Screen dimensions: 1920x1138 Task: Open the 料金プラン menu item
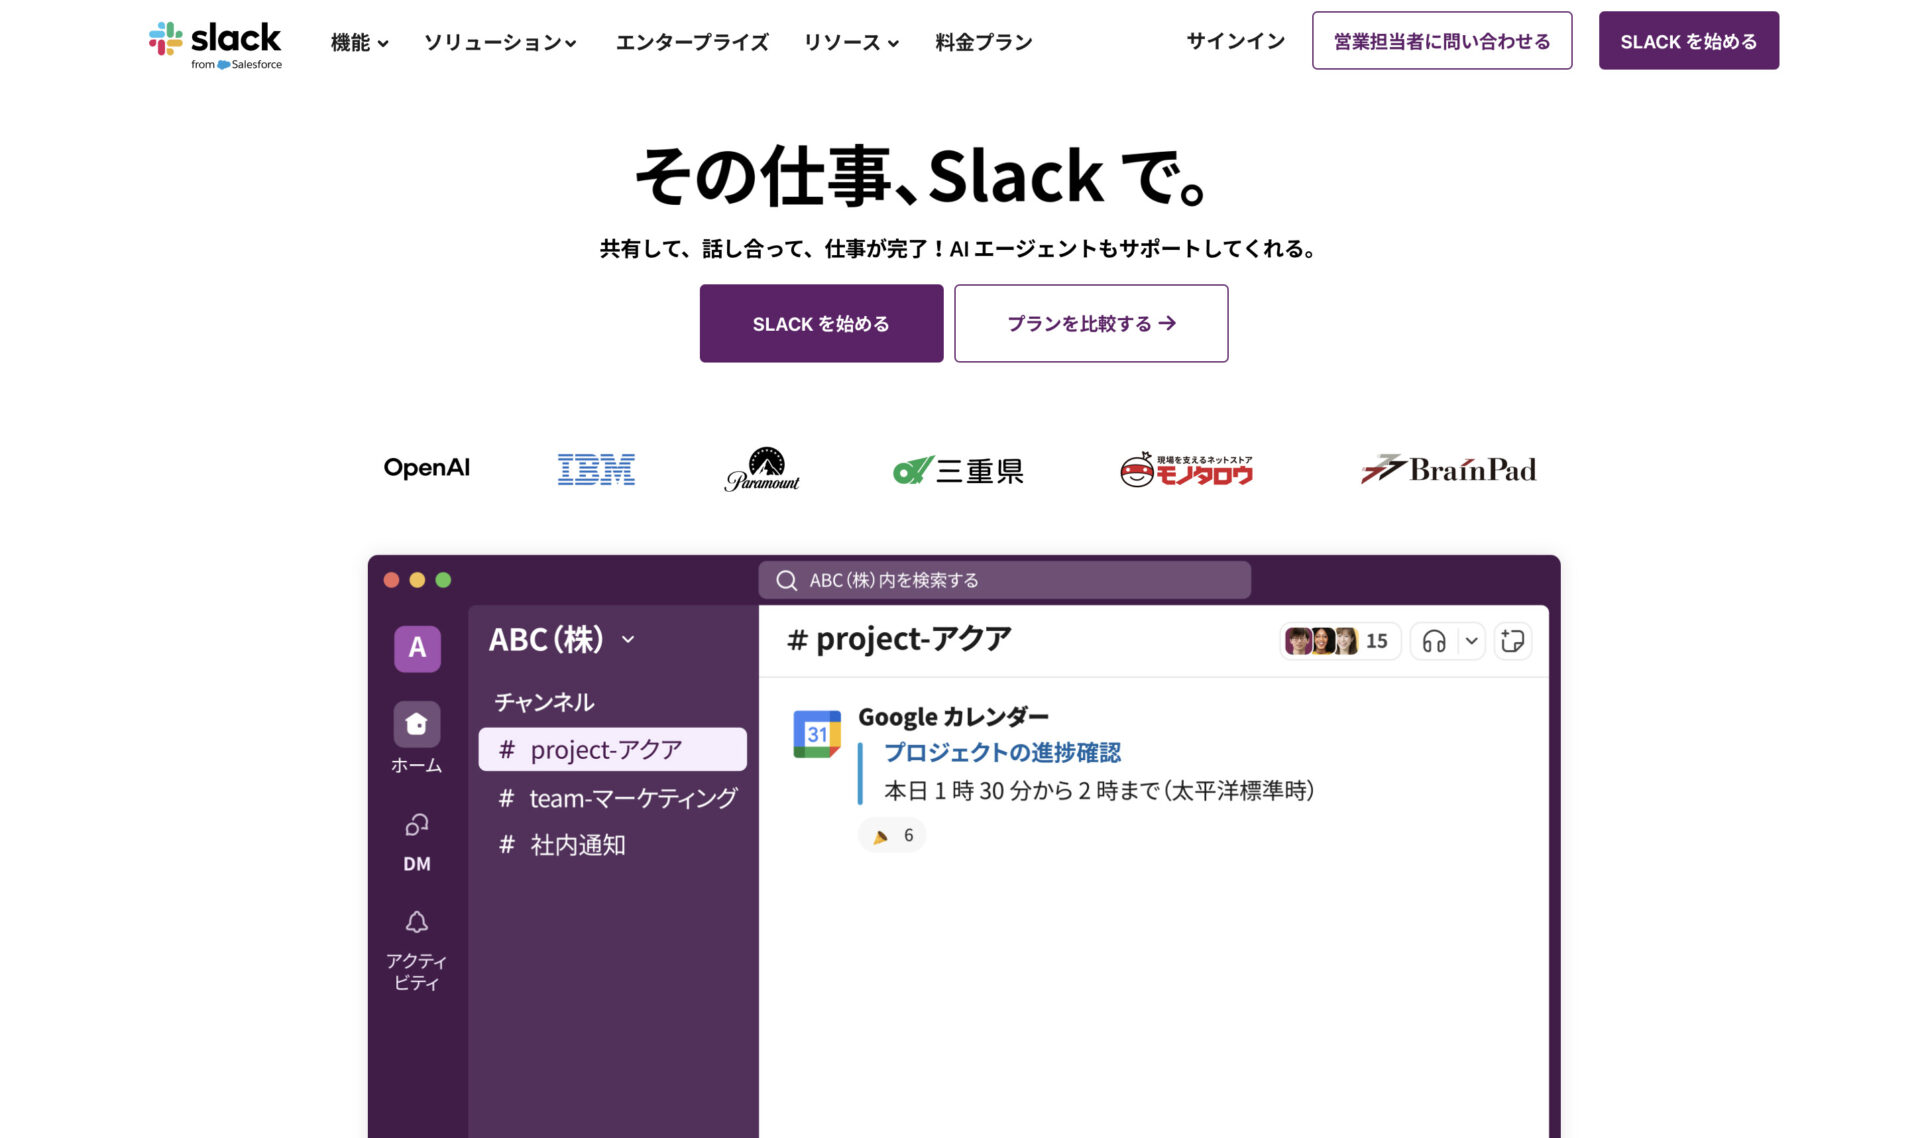tap(982, 42)
